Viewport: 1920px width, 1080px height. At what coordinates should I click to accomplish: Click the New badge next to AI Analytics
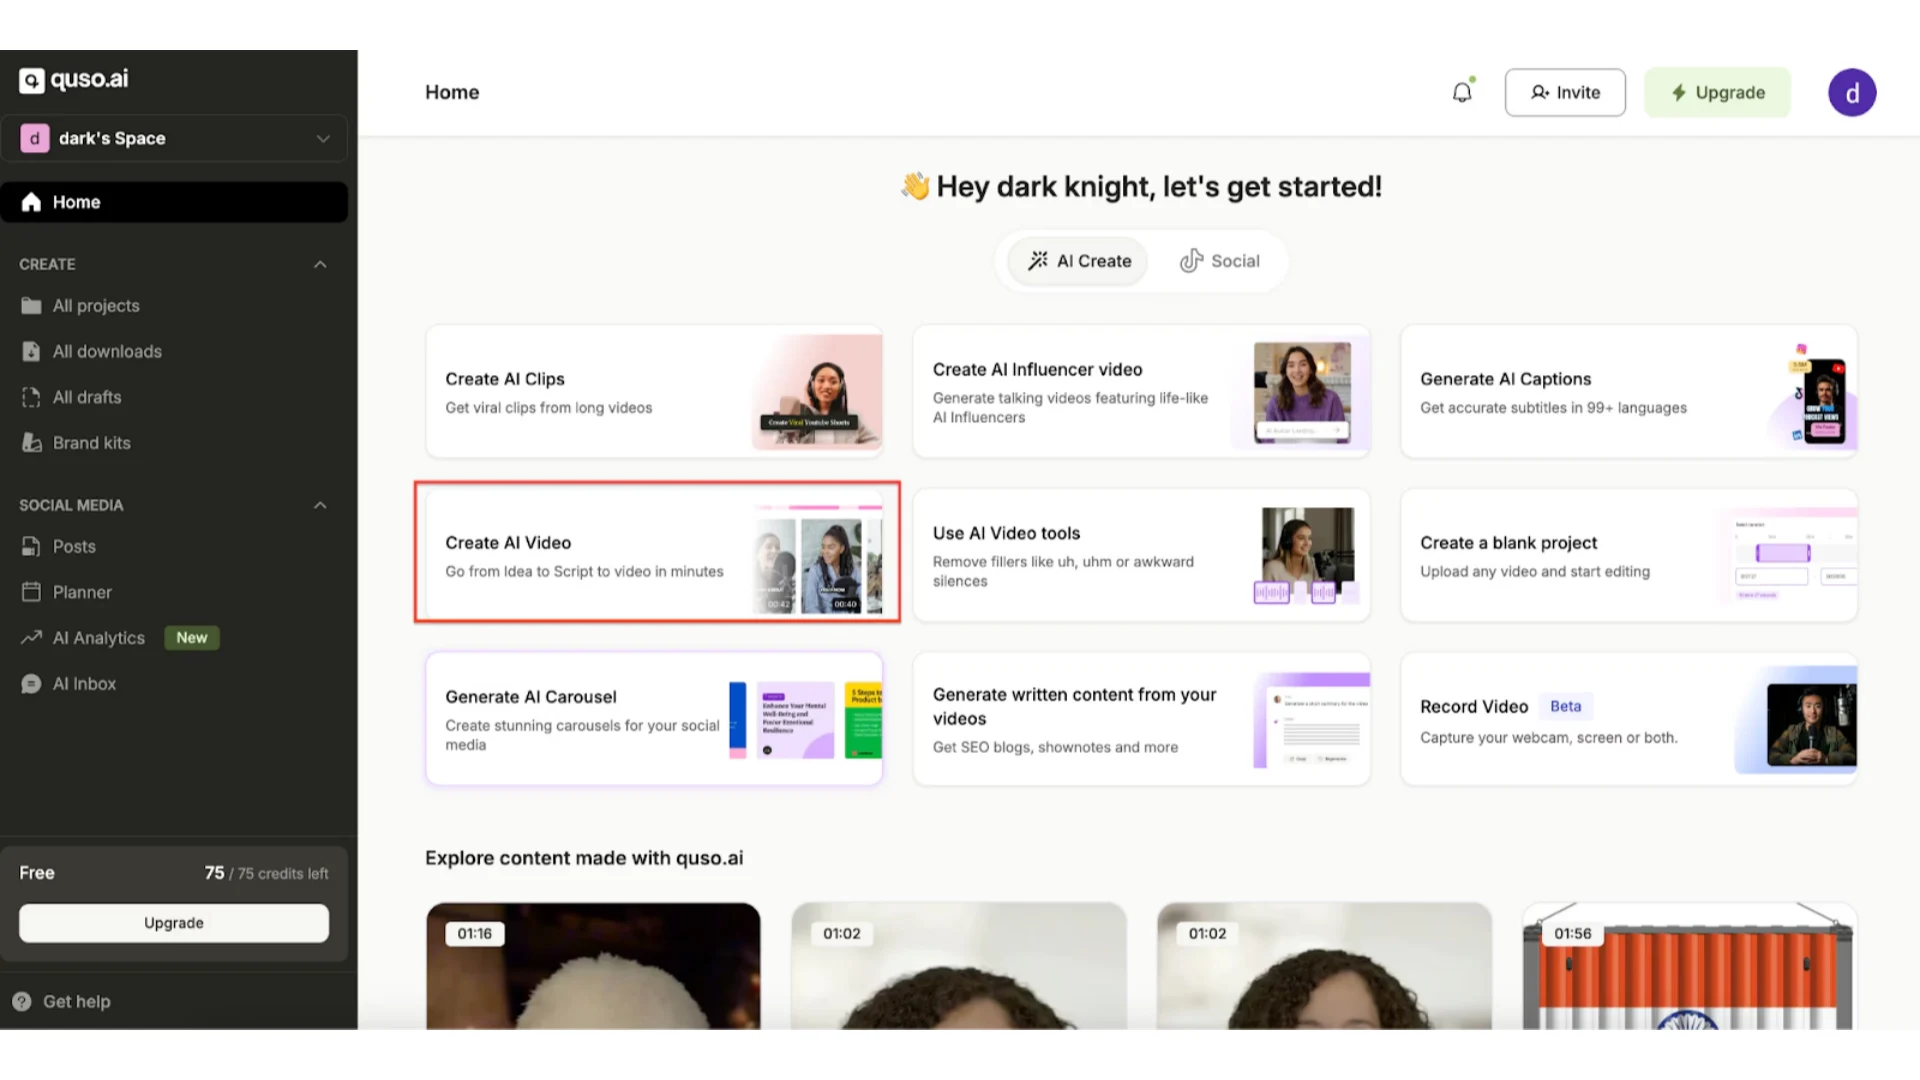[192, 638]
